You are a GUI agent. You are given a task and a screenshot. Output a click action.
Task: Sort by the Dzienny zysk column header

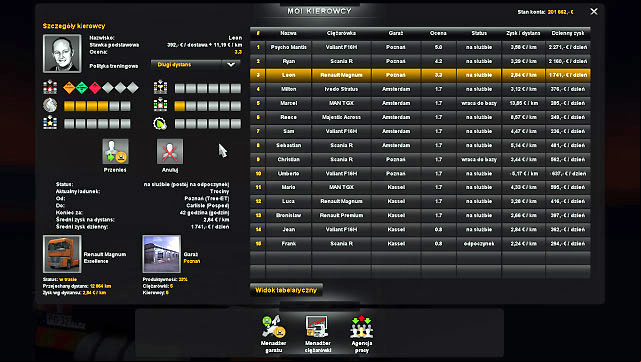point(568,33)
